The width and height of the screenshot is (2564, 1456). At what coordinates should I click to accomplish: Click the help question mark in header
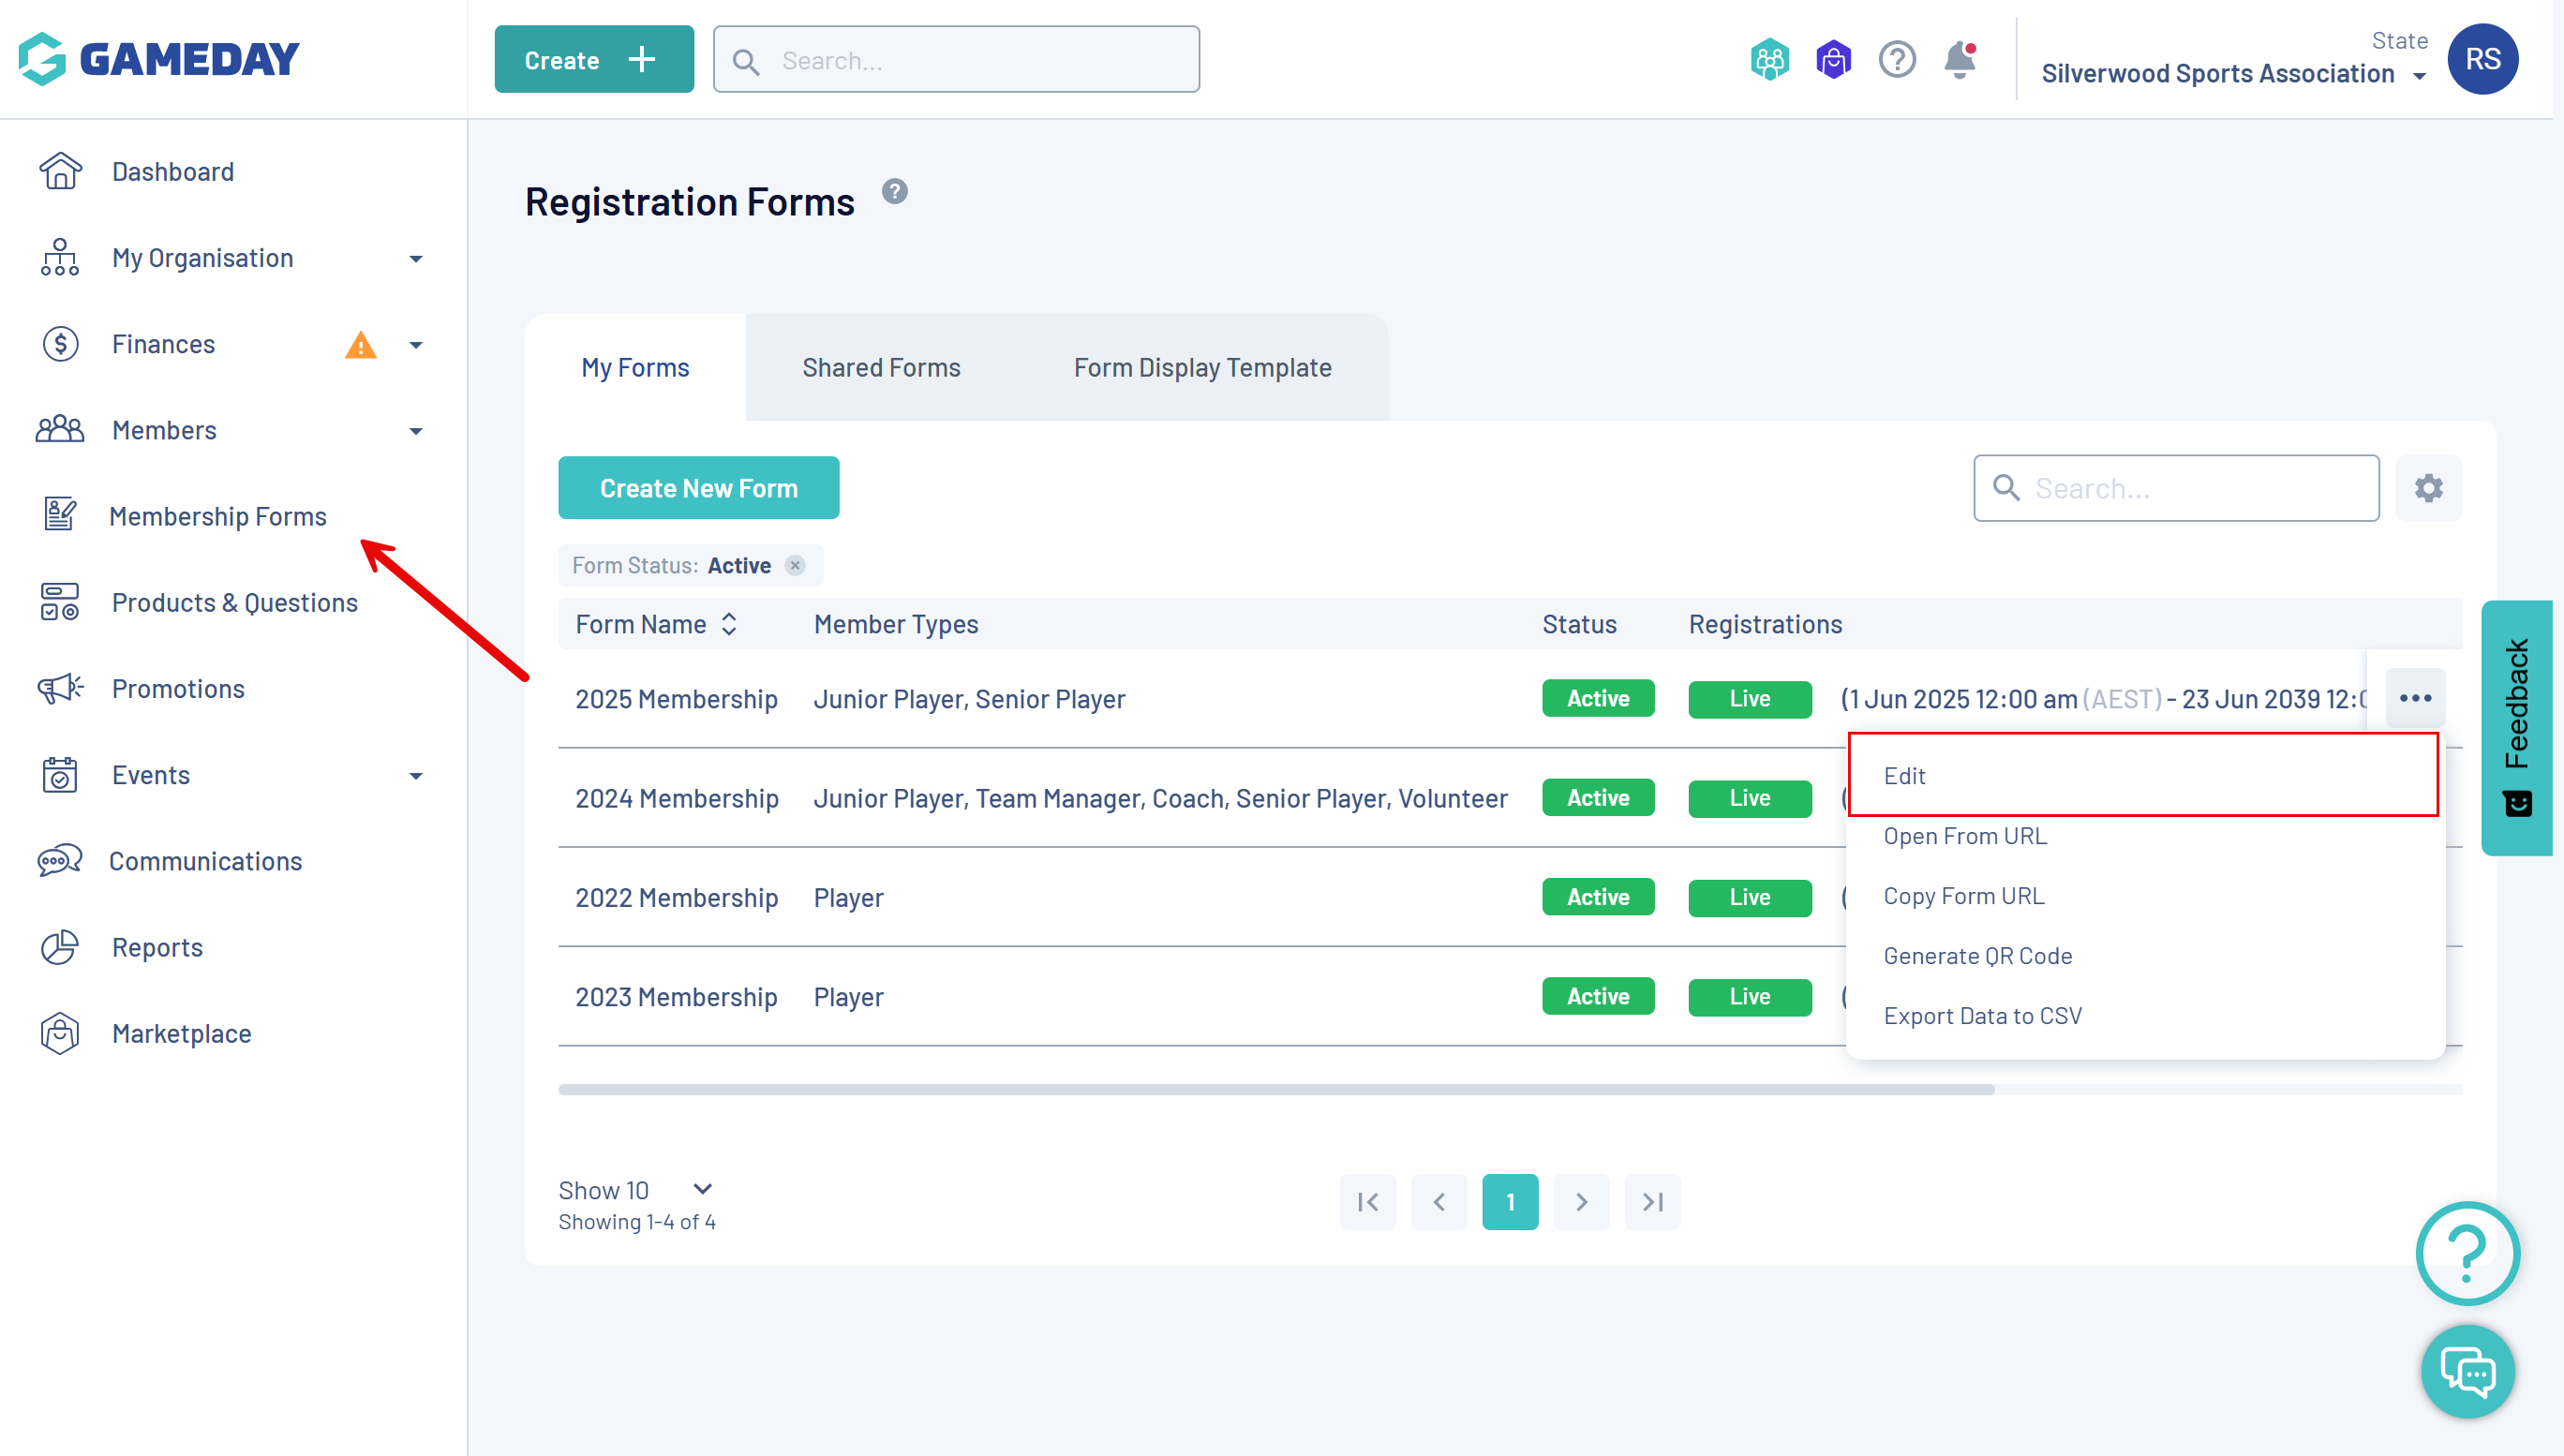tap(1896, 60)
